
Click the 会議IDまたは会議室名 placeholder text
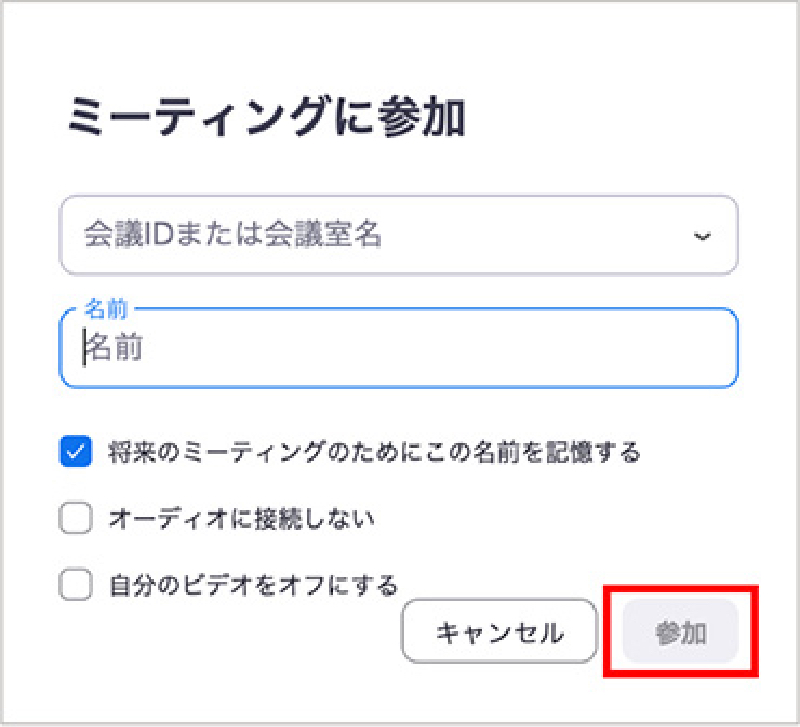[233, 235]
